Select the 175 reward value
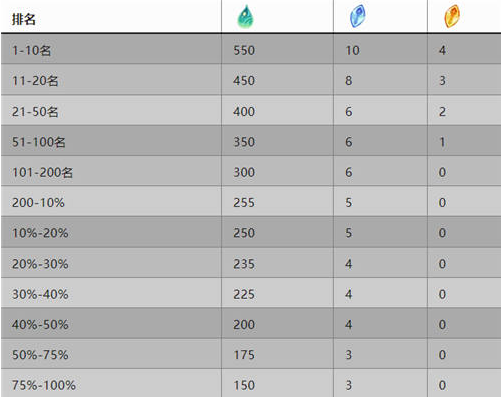 tap(244, 355)
